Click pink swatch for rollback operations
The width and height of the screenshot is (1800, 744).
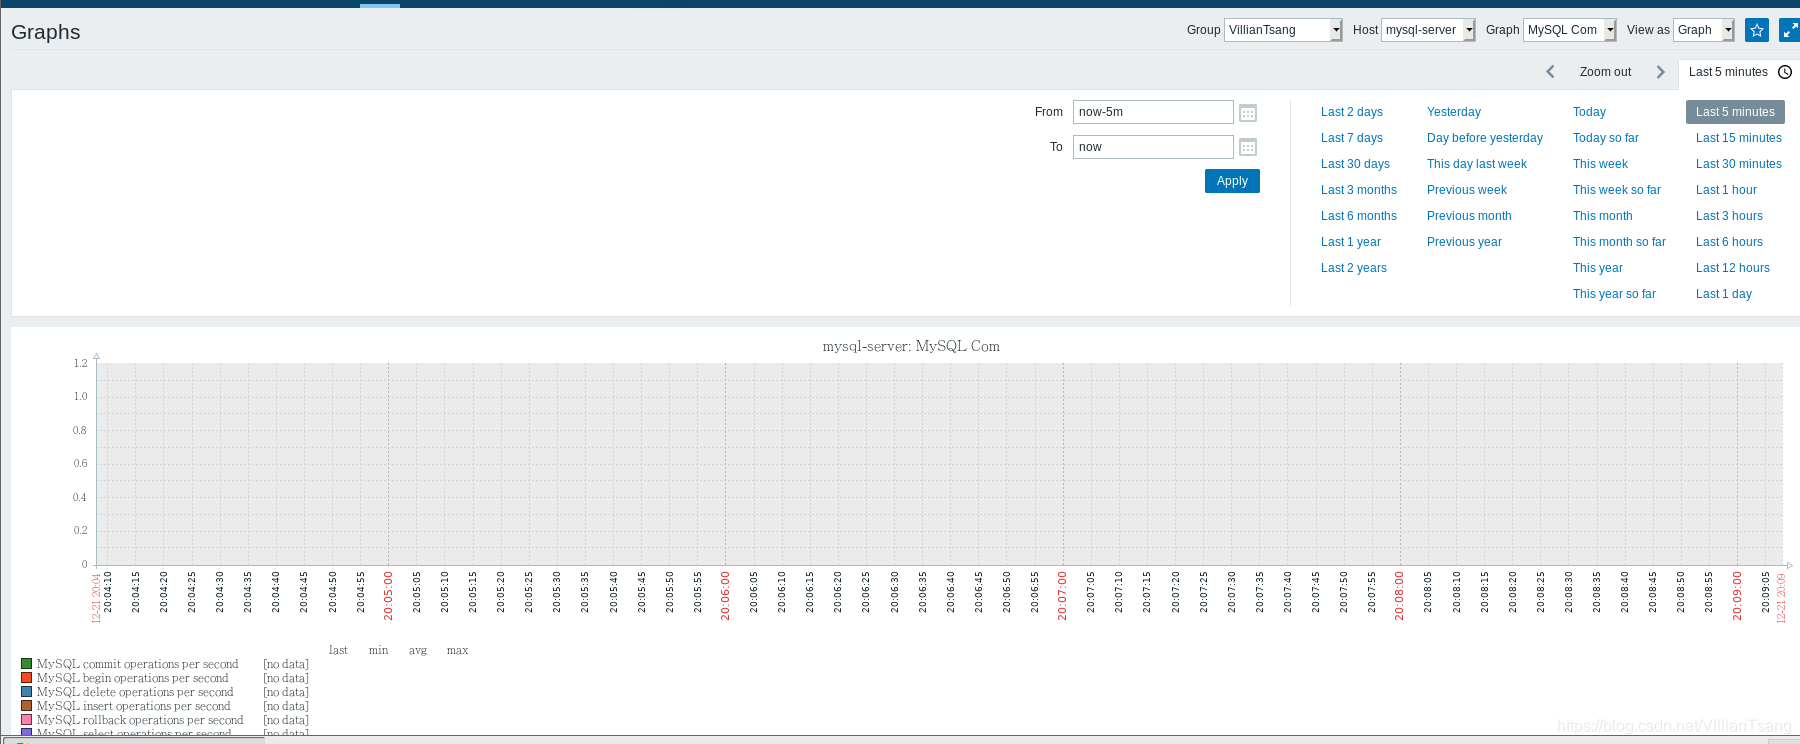tap(27, 720)
